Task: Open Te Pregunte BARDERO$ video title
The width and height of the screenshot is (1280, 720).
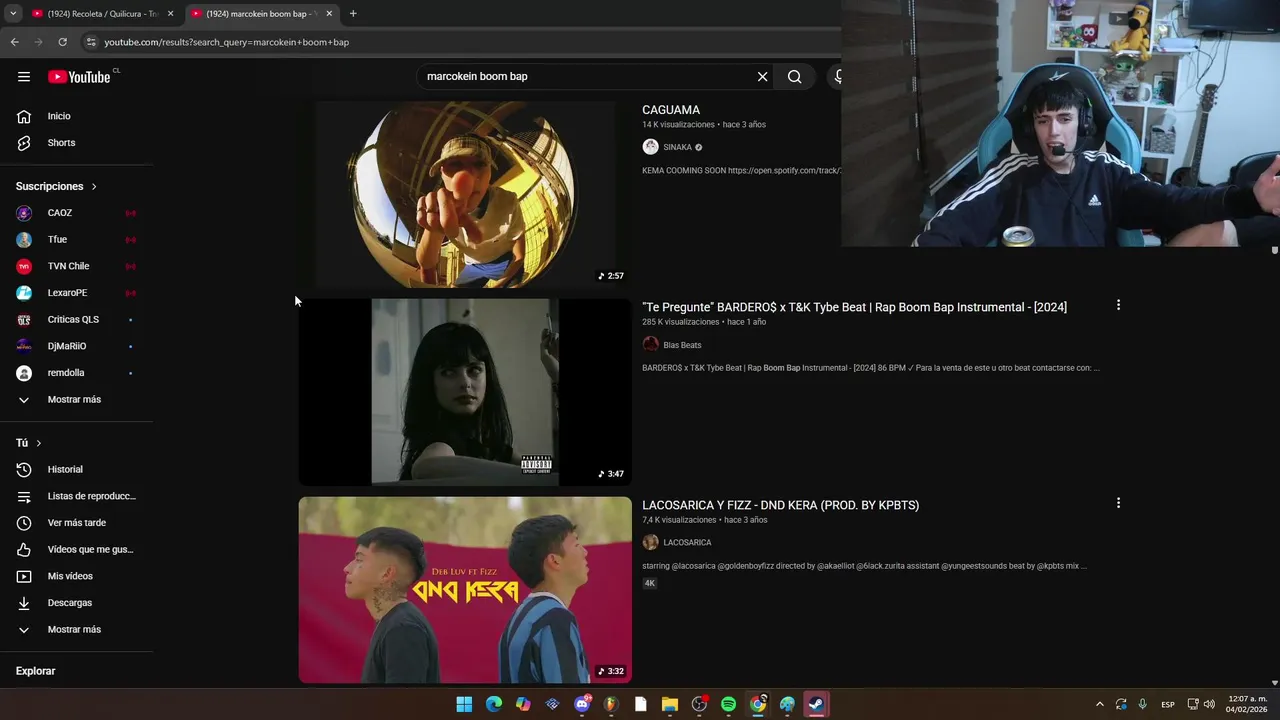Action: click(x=854, y=307)
